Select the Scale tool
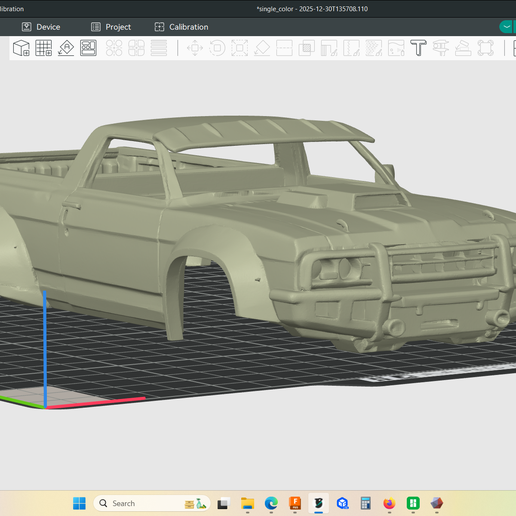Viewport: 516px width, 516px height. tap(240, 48)
